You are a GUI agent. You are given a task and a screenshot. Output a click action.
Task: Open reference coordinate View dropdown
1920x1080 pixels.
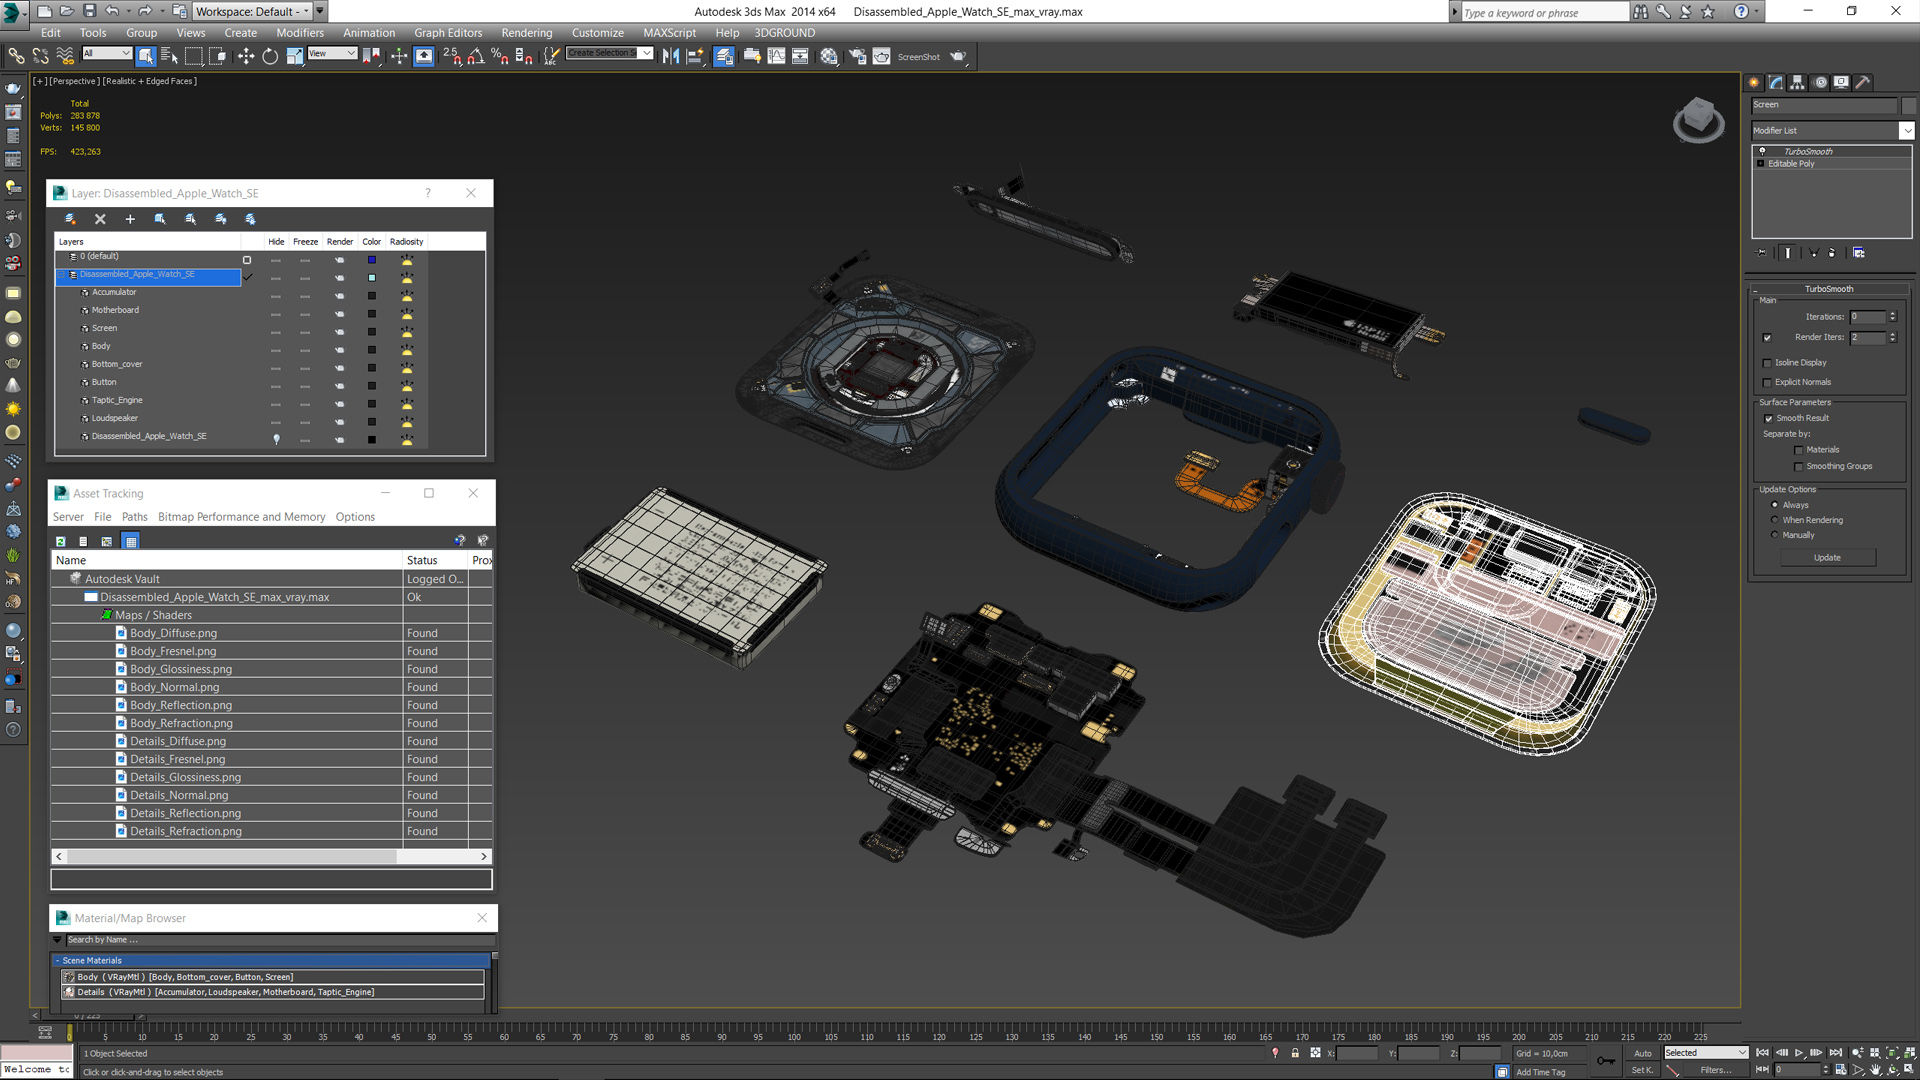(x=332, y=54)
